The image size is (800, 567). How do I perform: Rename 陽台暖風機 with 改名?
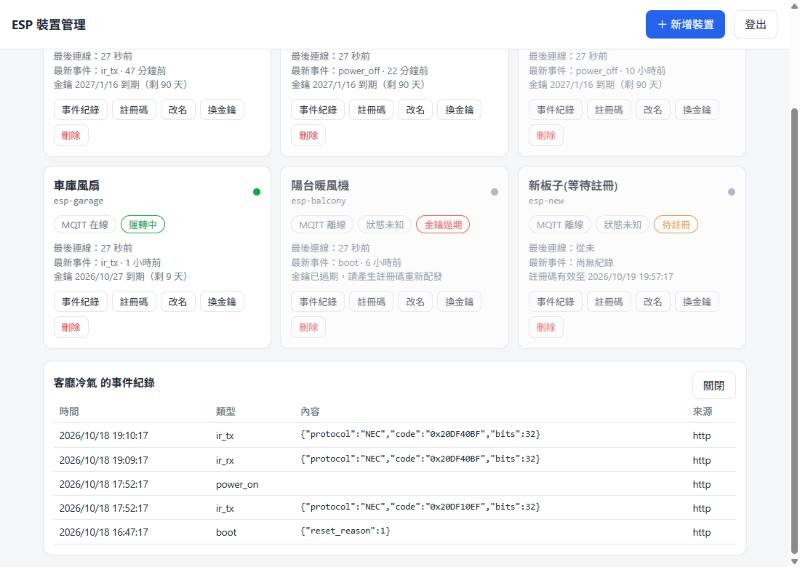point(415,302)
